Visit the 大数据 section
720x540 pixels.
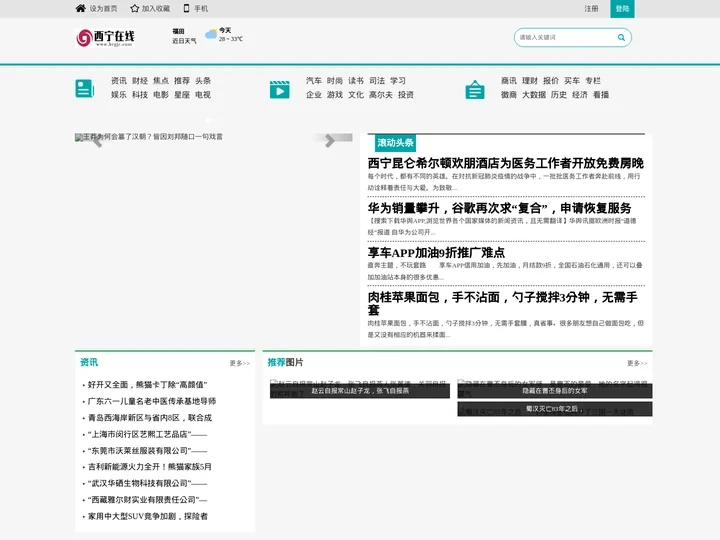click(x=534, y=95)
